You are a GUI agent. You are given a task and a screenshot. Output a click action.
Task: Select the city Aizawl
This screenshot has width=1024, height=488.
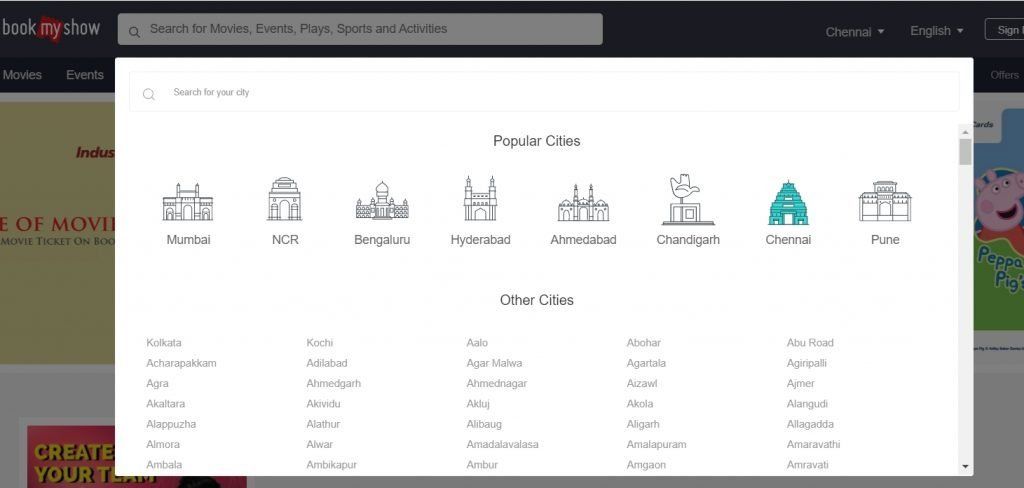pyautogui.click(x=641, y=383)
